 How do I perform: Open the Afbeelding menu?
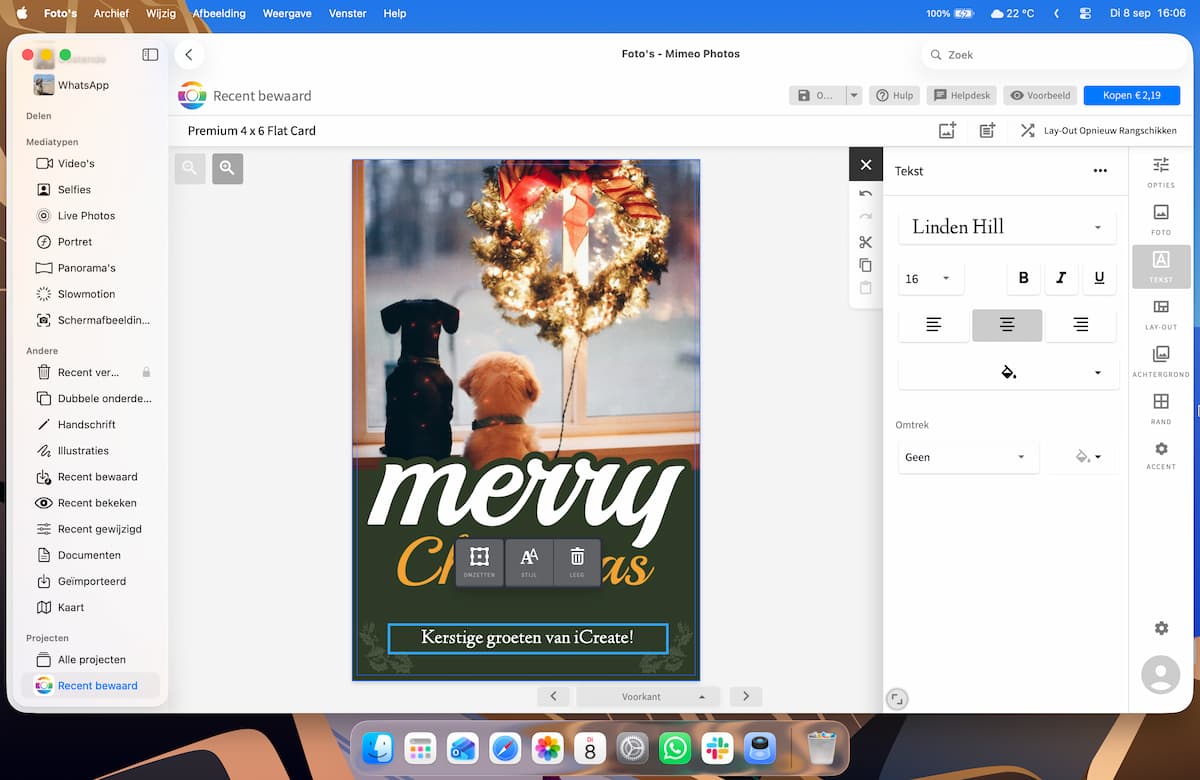click(x=219, y=13)
